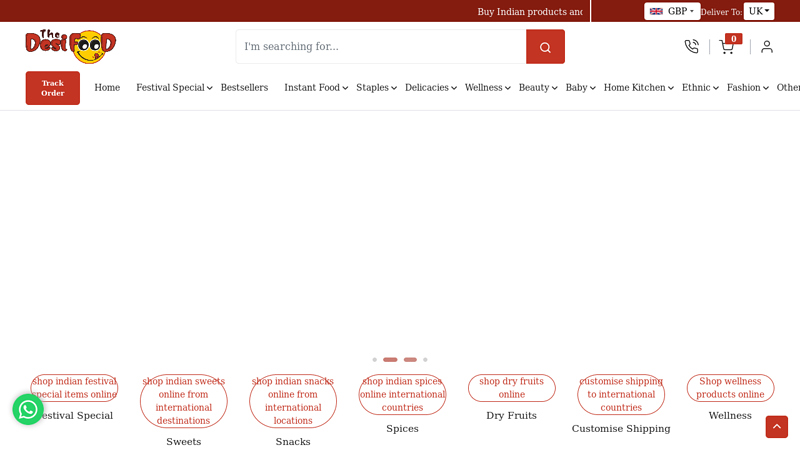800x450 pixels.
Task: Open the user account icon
Action: (767, 47)
